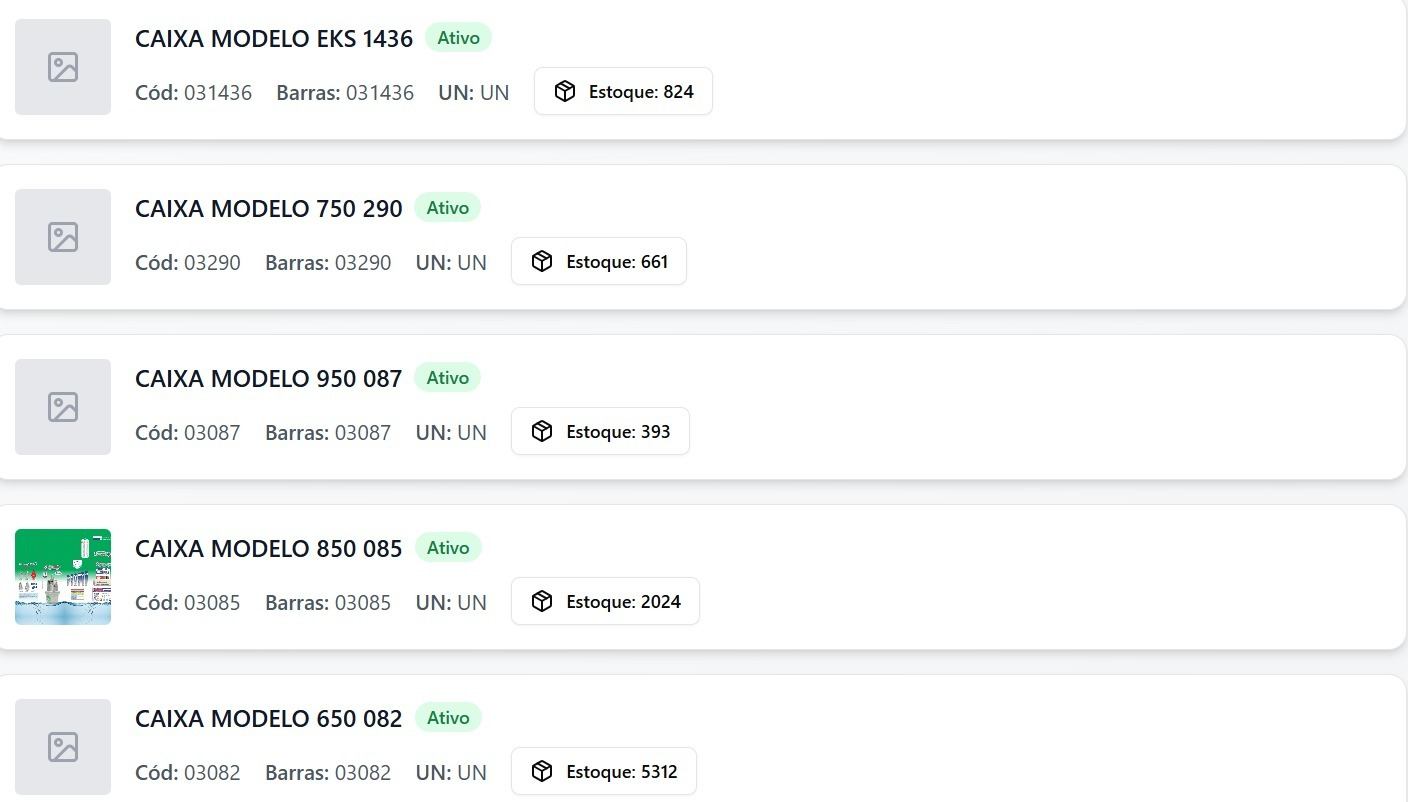
Task: Open the Estoque: 824 stock button
Action: click(x=623, y=92)
